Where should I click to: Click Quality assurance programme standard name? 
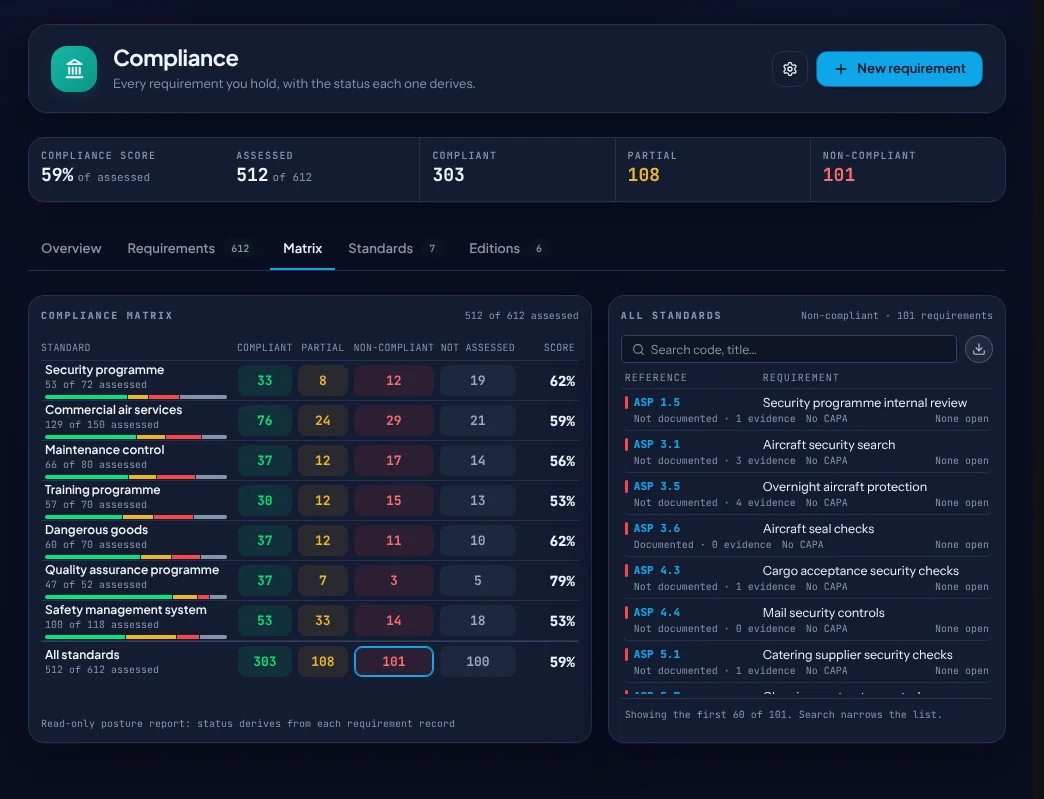point(132,569)
